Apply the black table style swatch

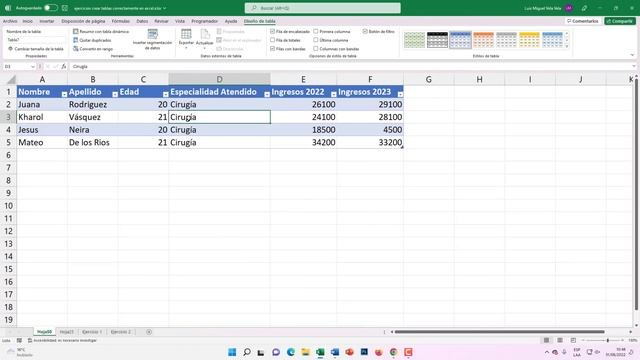coord(437,40)
